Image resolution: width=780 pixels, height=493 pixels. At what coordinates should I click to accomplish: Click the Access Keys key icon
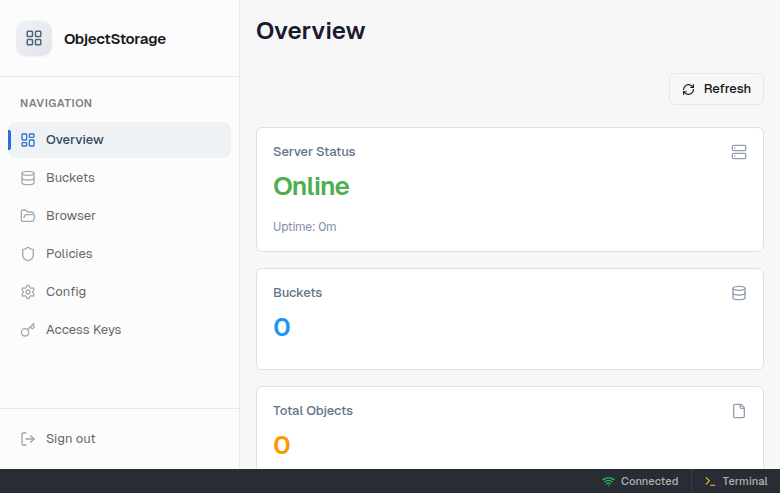coord(28,330)
